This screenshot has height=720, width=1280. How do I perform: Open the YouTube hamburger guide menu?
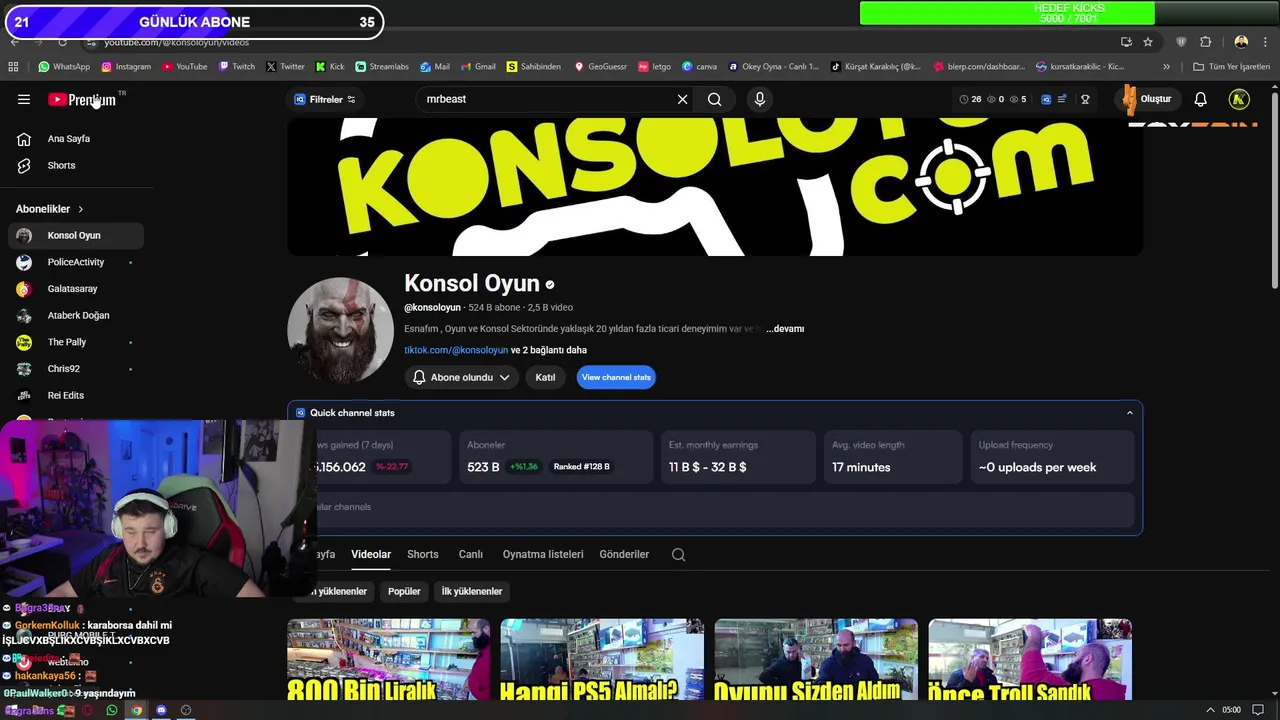(24, 99)
